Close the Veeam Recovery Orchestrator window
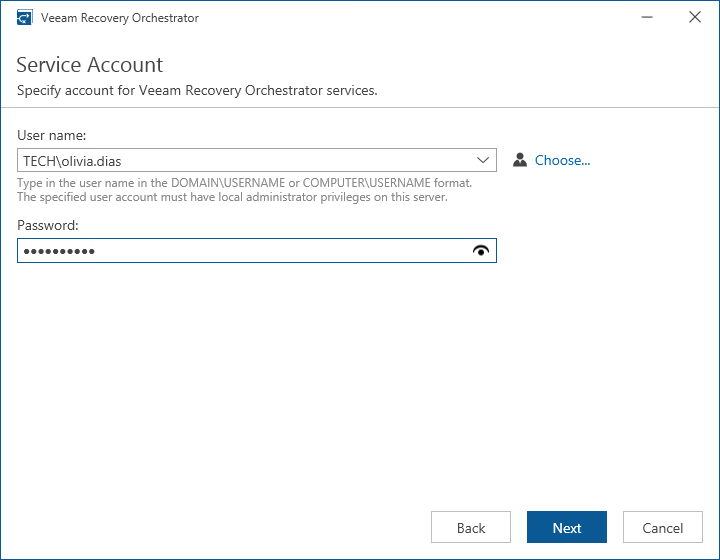The image size is (720, 560). coord(695,18)
